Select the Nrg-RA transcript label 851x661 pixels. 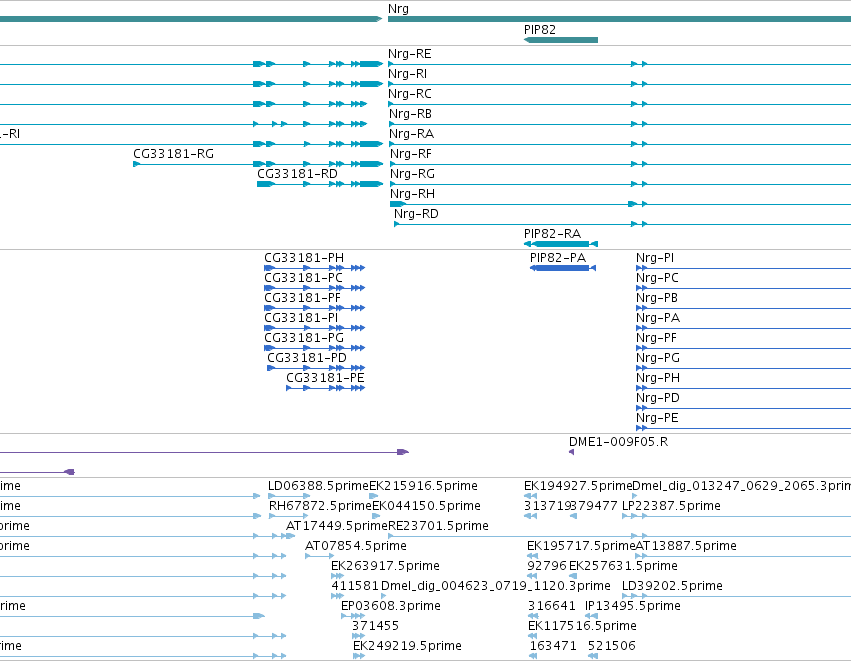pyautogui.click(x=411, y=134)
